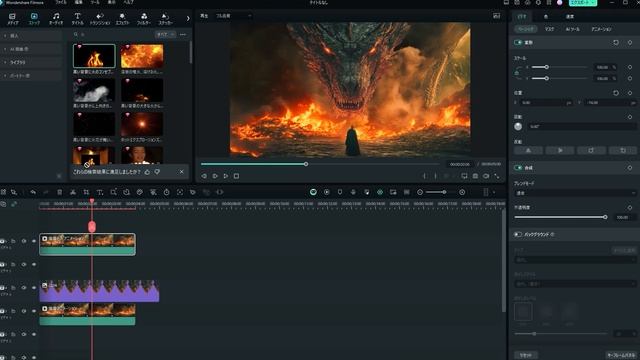Open the Filters tab
Viewport: 640px width, 360px height.
click(x=144, y=19)
